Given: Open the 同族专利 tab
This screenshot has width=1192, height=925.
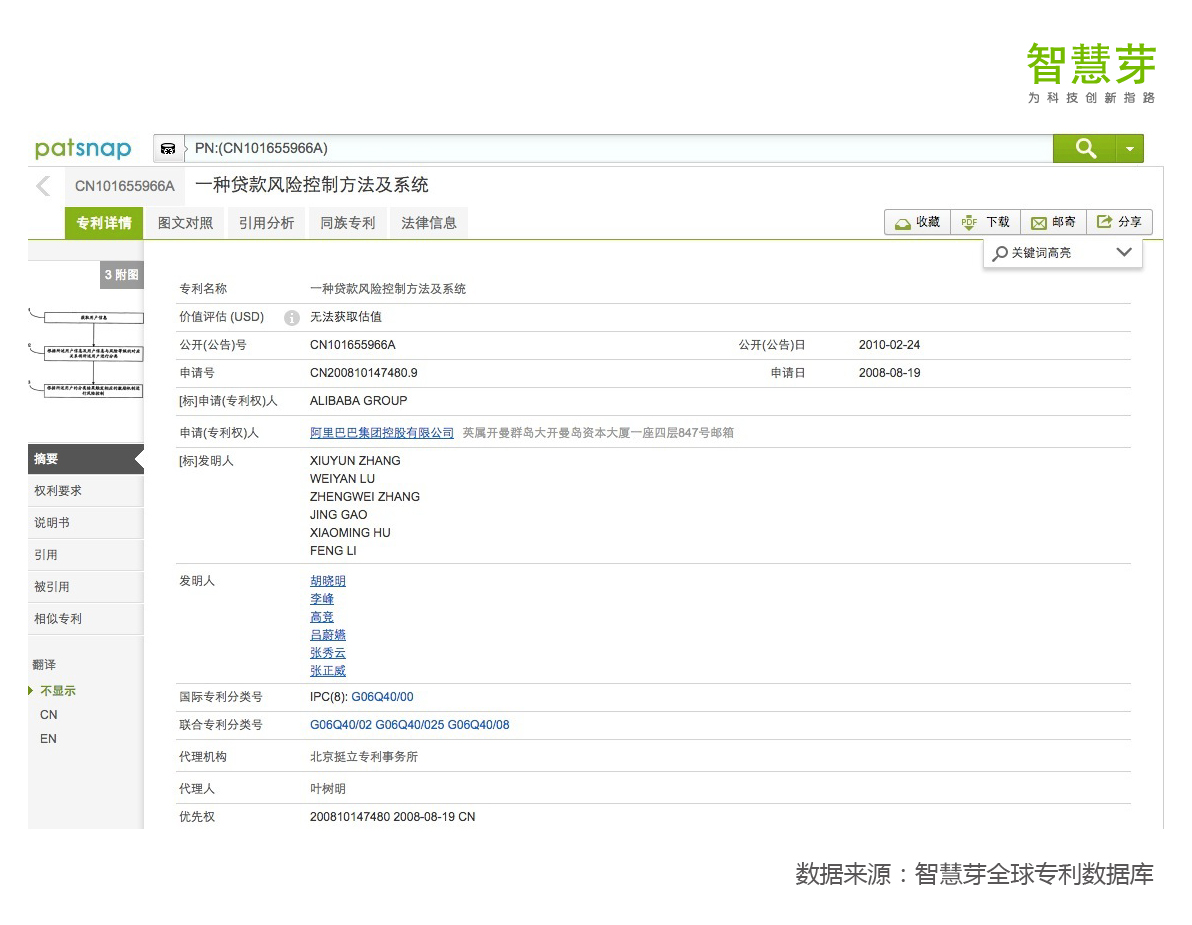Looking at the screenshot, I should [x=347, y=223].
